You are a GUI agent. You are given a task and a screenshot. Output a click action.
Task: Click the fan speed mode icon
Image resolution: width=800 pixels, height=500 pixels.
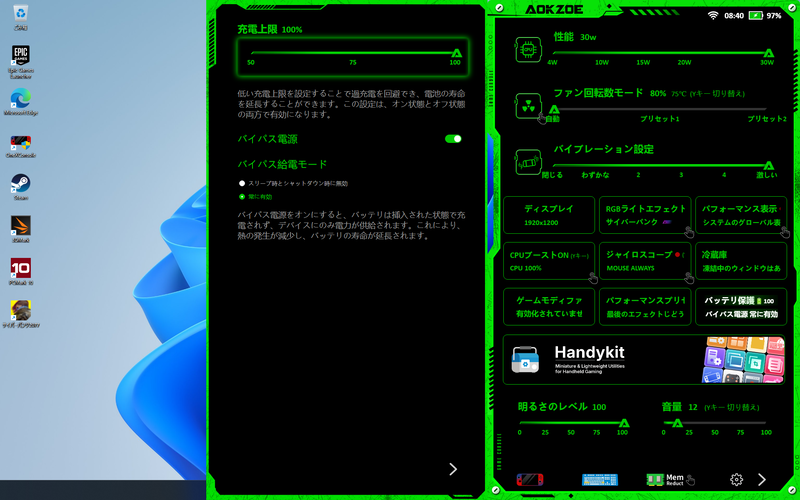tap(528, 106)
